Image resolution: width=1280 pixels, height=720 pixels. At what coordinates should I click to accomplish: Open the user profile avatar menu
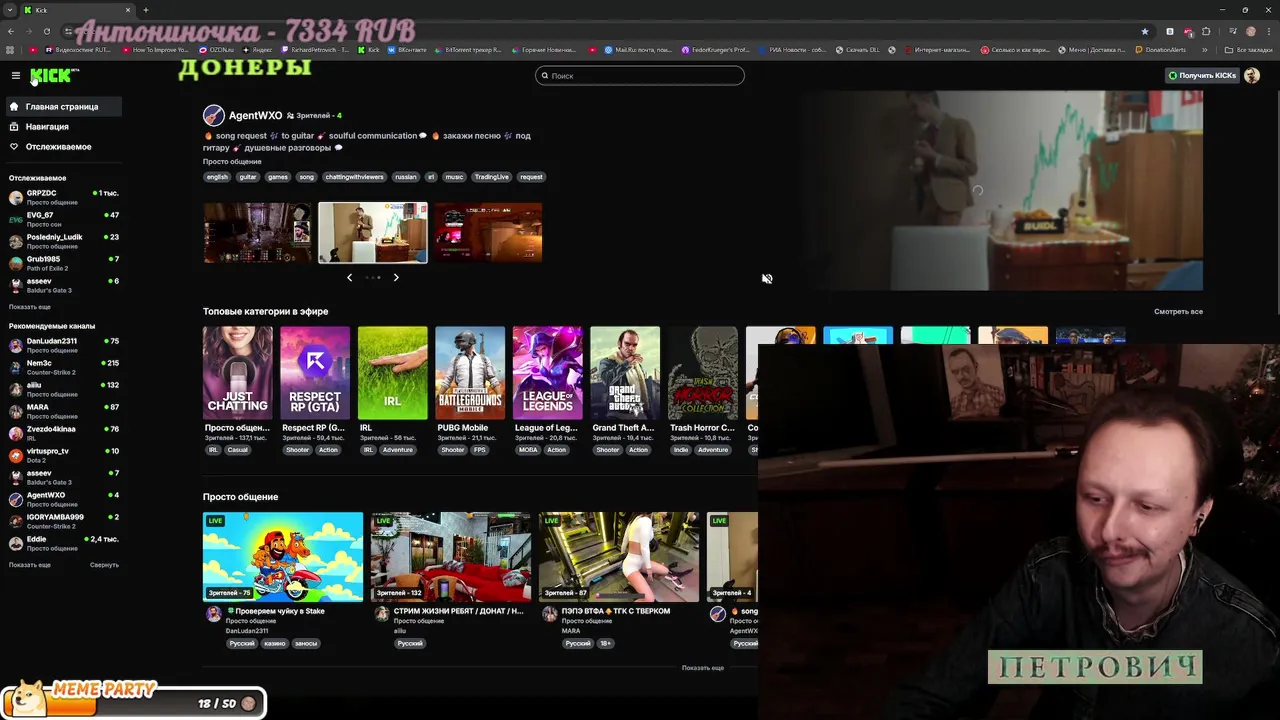(1252, 76)
